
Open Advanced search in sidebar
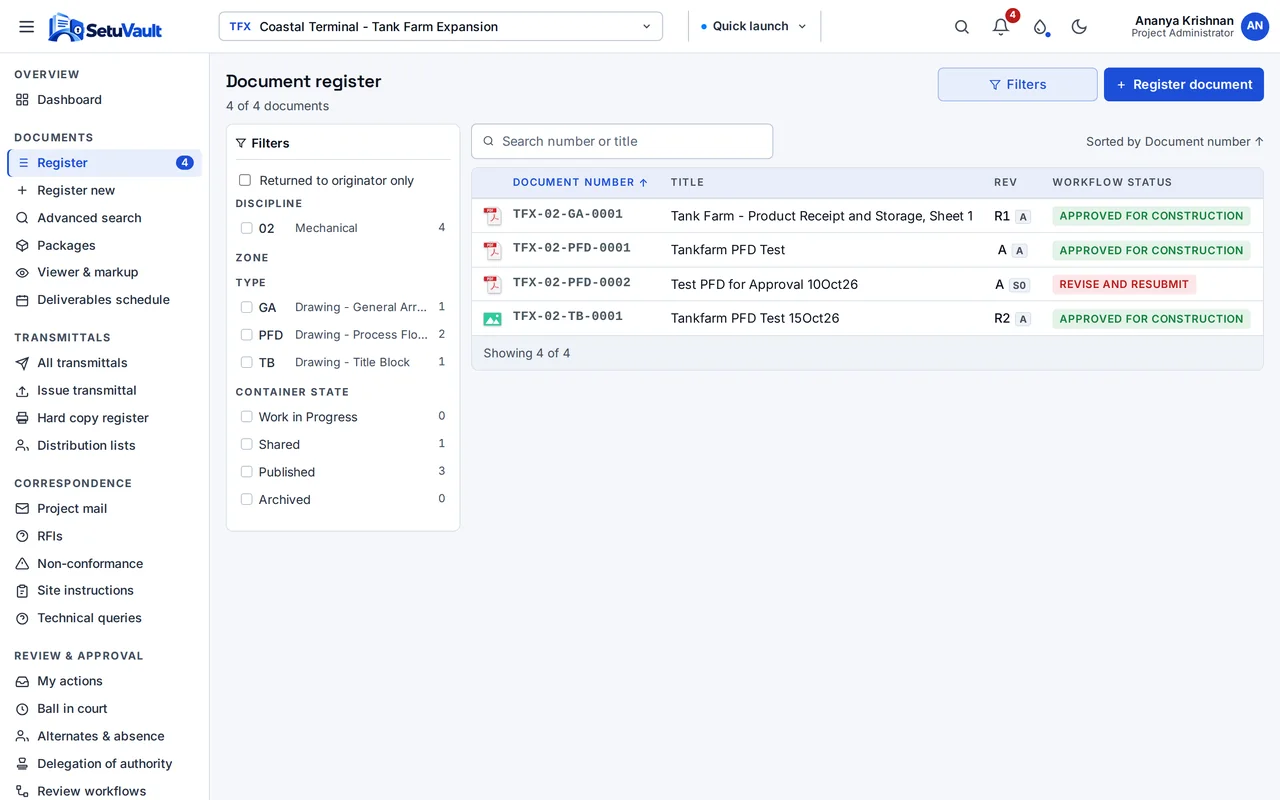[105, 218]
